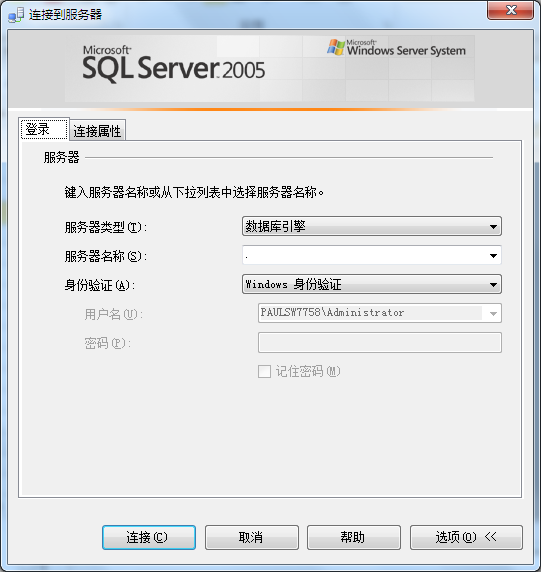Close the 连接到服务器 dialog
This screenshot has height=572, width=541.
pyautogui.click(x=510, y=10)
